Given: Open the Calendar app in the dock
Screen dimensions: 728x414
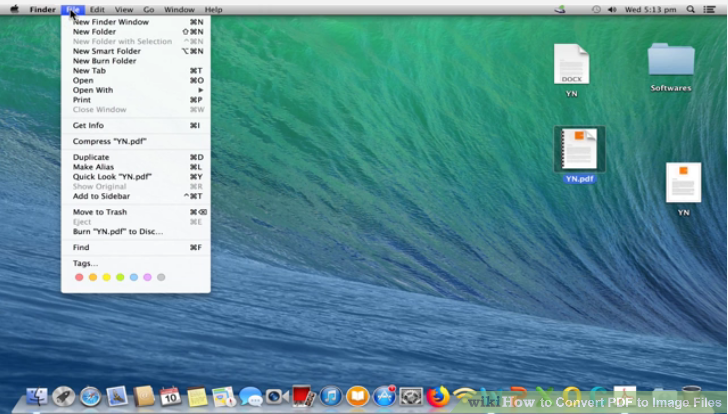Looking at the screenshot, I should tap(170, 397).
